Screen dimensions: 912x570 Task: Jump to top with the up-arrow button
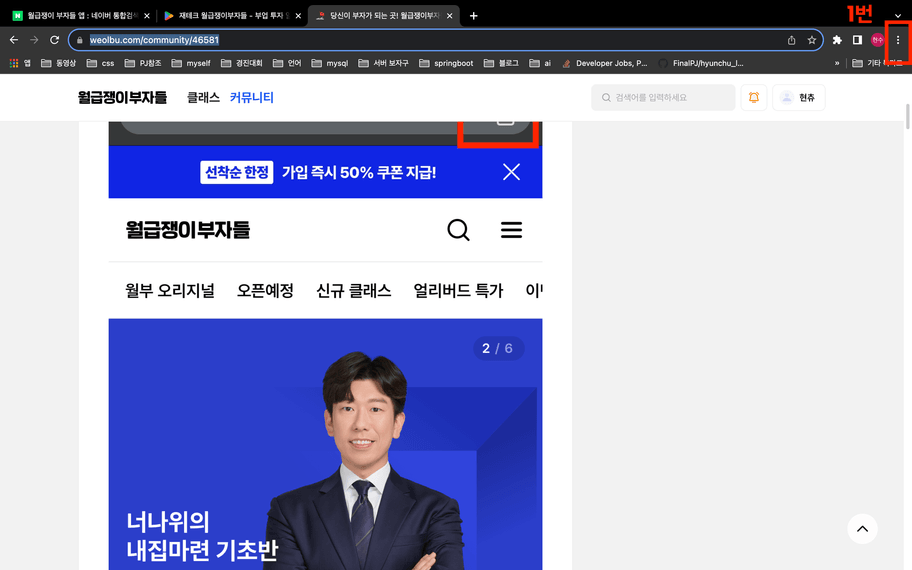(863, 529)
